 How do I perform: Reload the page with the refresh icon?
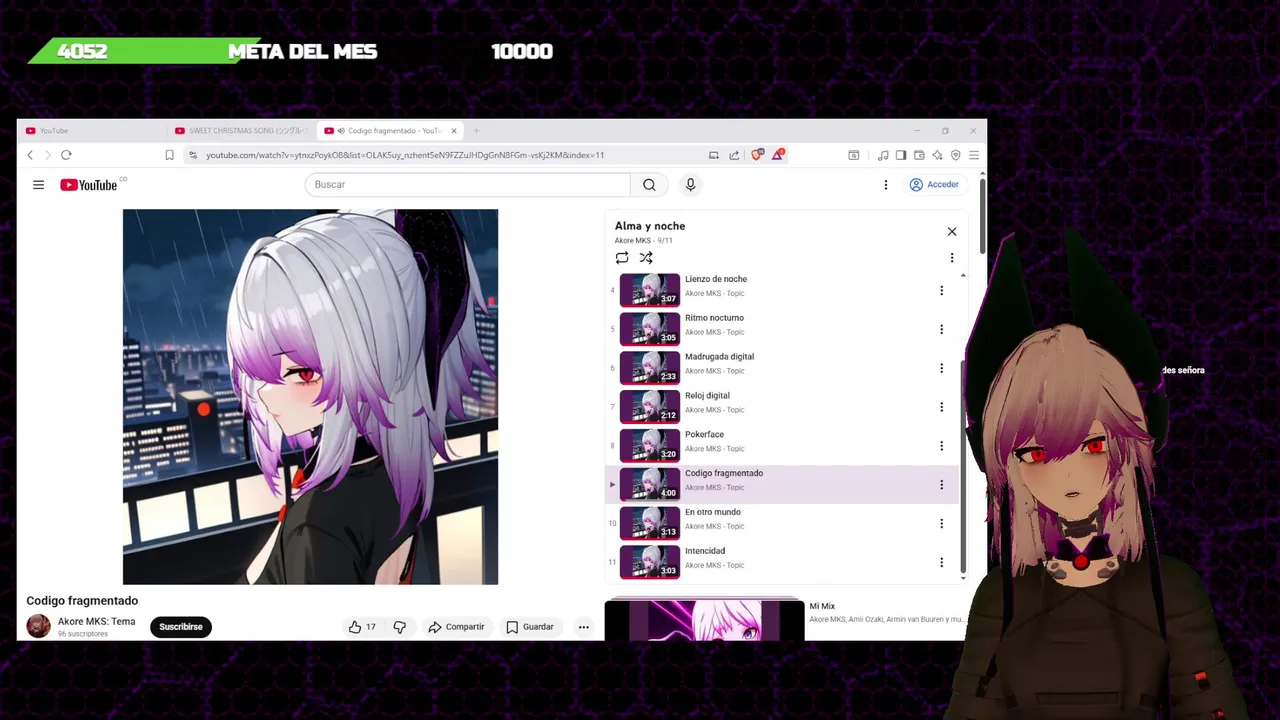click(66, 155)
